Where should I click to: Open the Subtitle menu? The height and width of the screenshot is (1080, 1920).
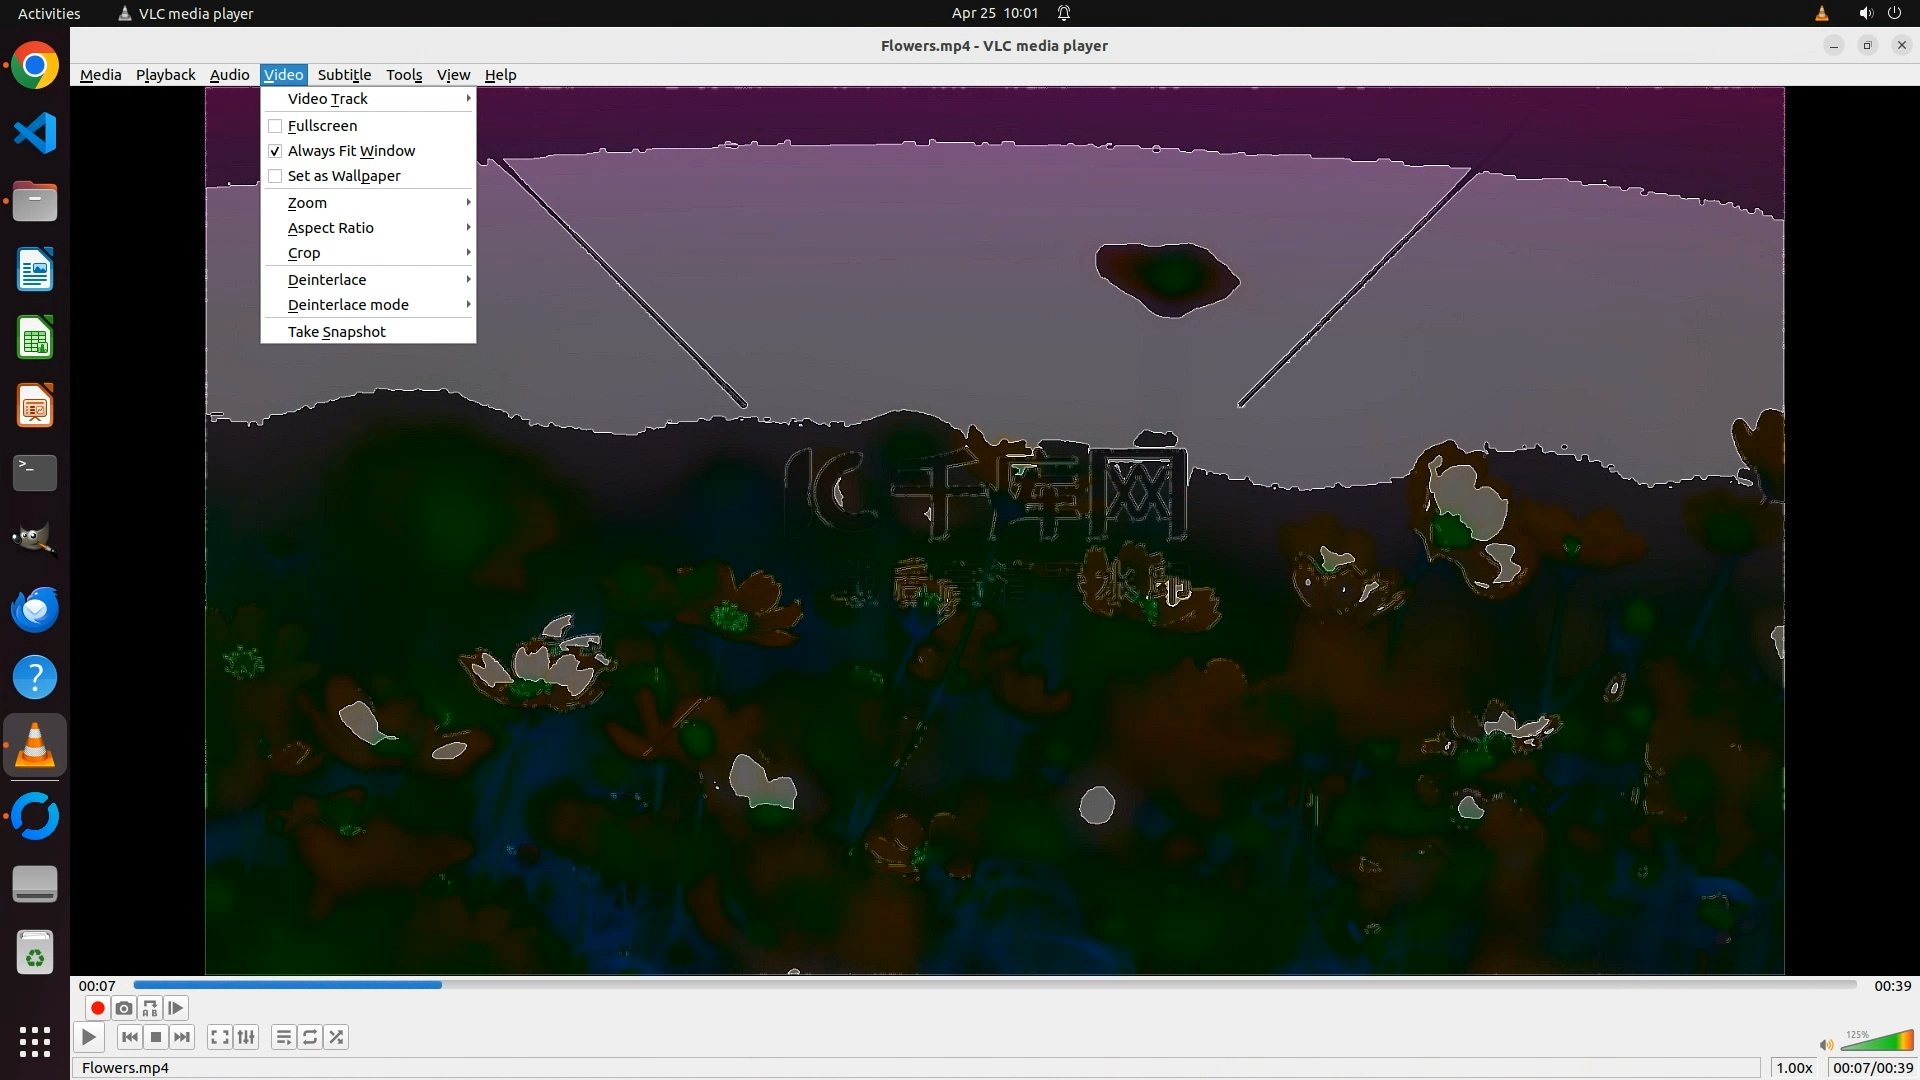pyautogui.click(x=344, y=75)
